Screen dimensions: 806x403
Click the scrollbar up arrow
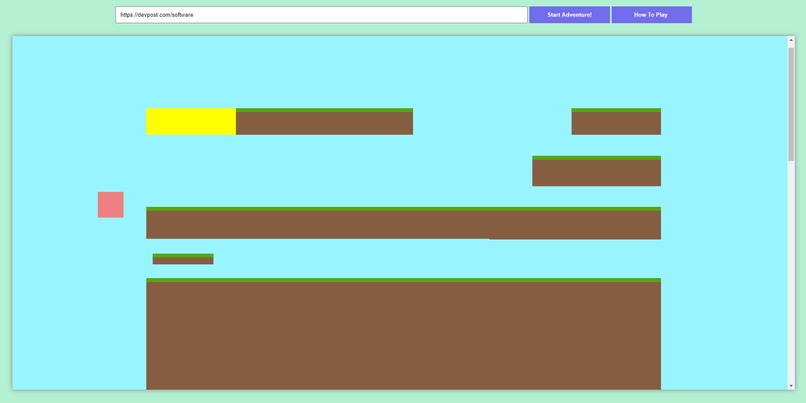point(791,40)
